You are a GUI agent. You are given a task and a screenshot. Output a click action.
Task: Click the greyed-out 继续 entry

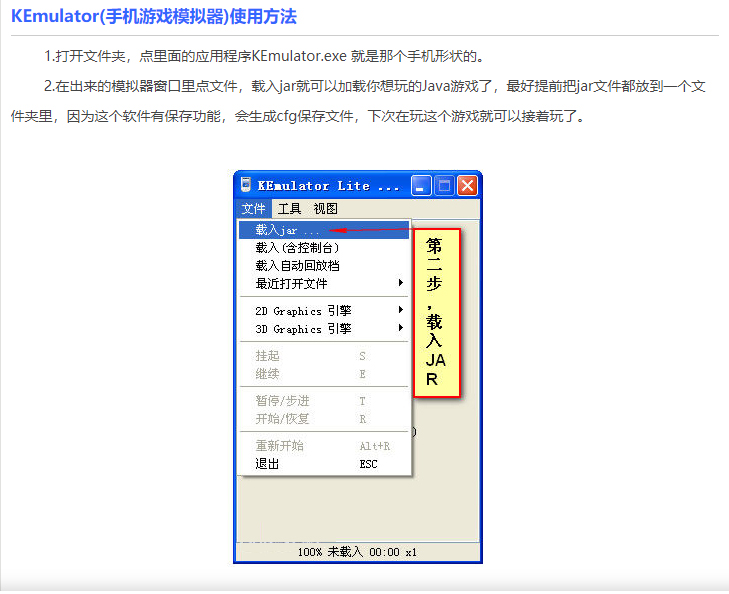[x=324, y=374]
